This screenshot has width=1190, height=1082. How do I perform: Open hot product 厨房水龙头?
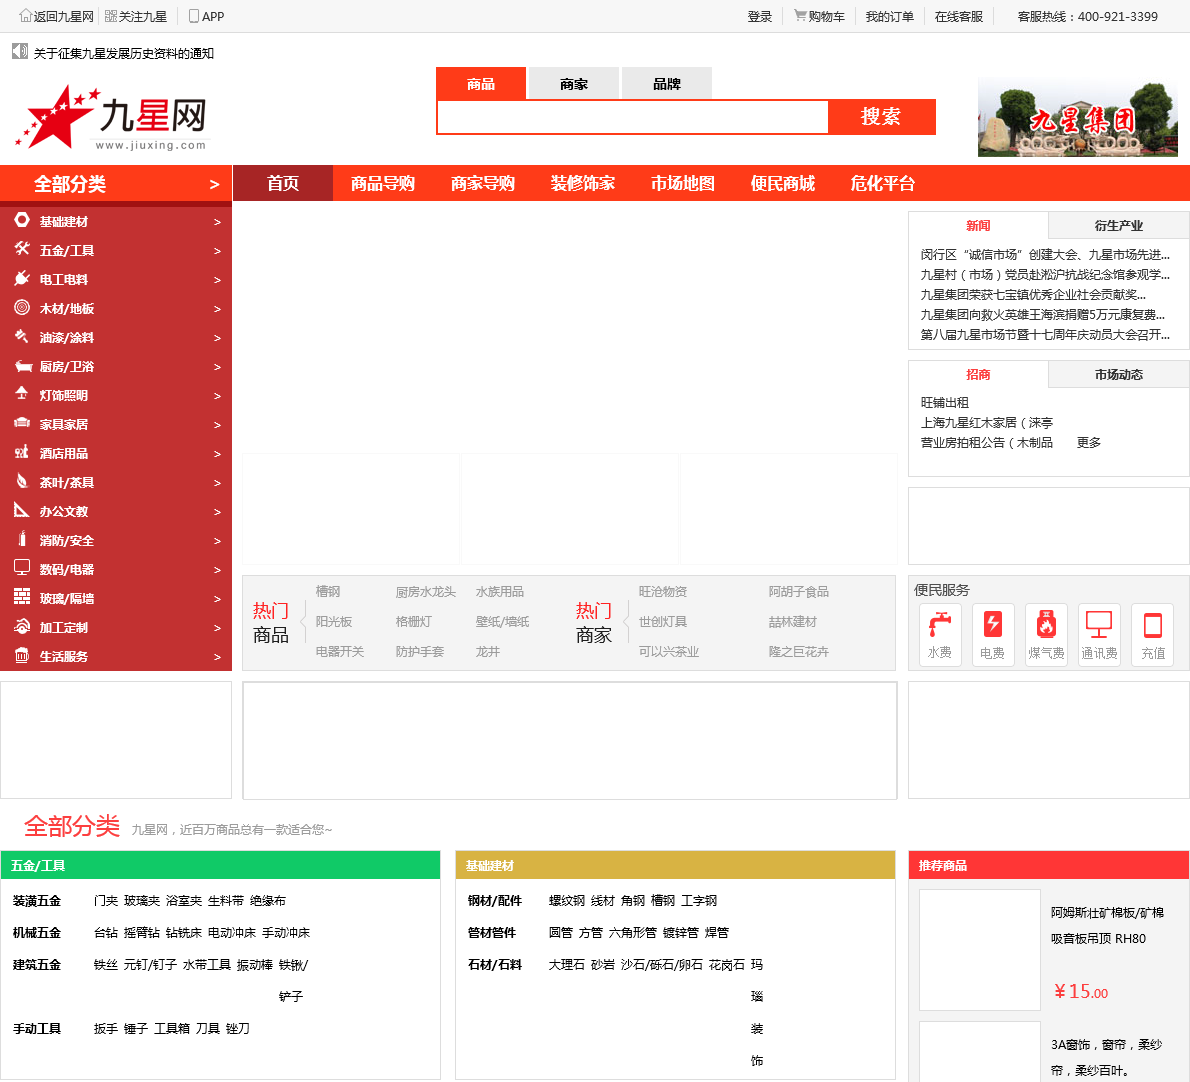(x=426, y=591)
